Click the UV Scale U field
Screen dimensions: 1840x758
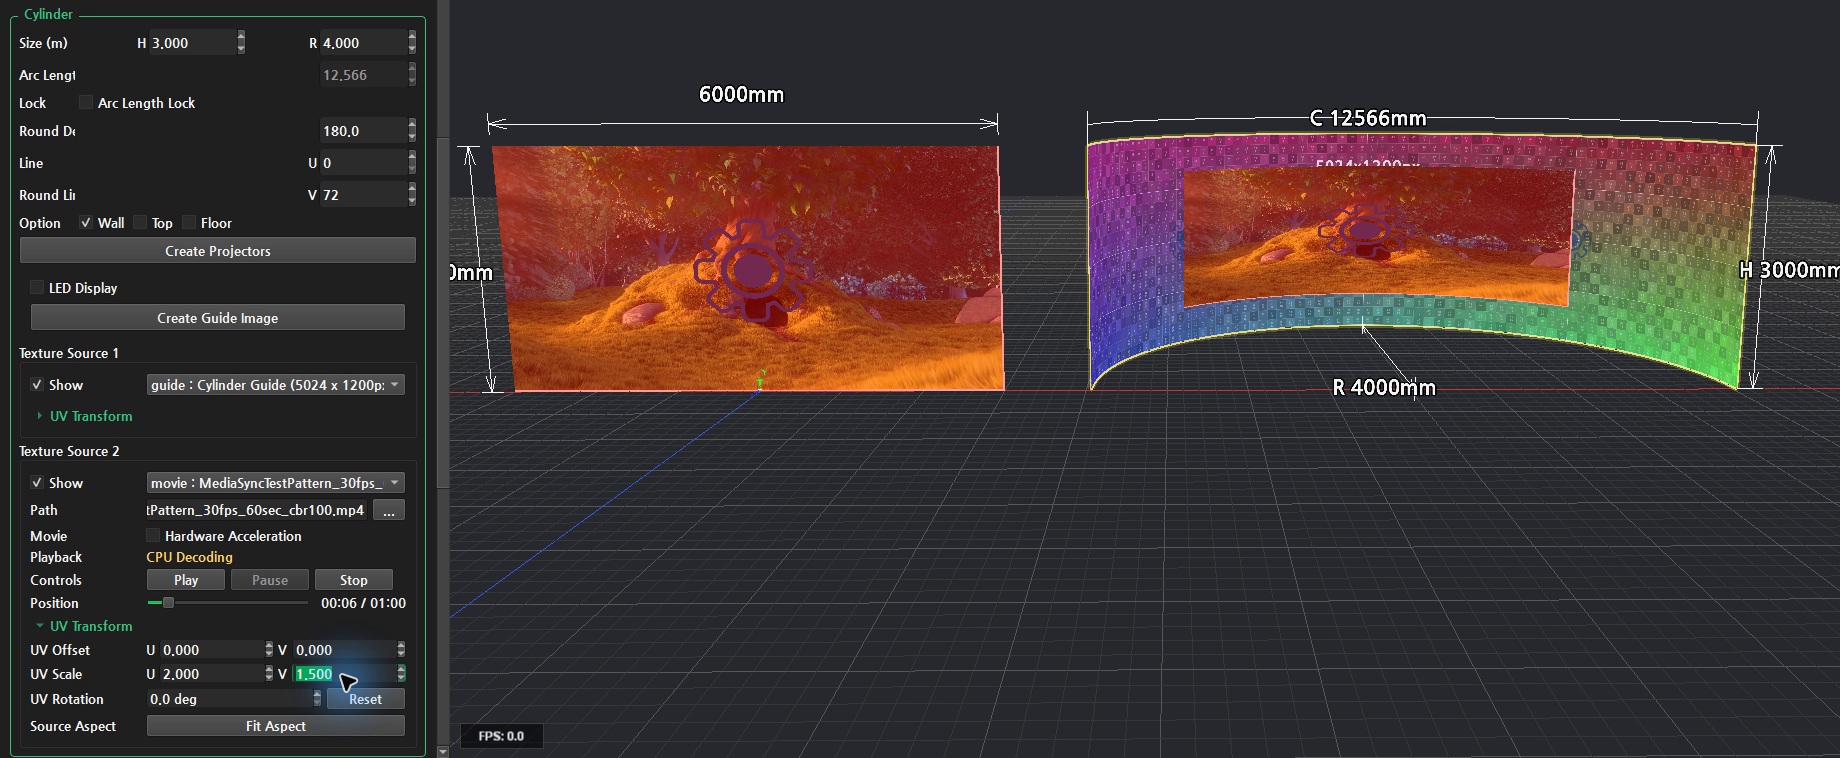click(x=212, y=674)
